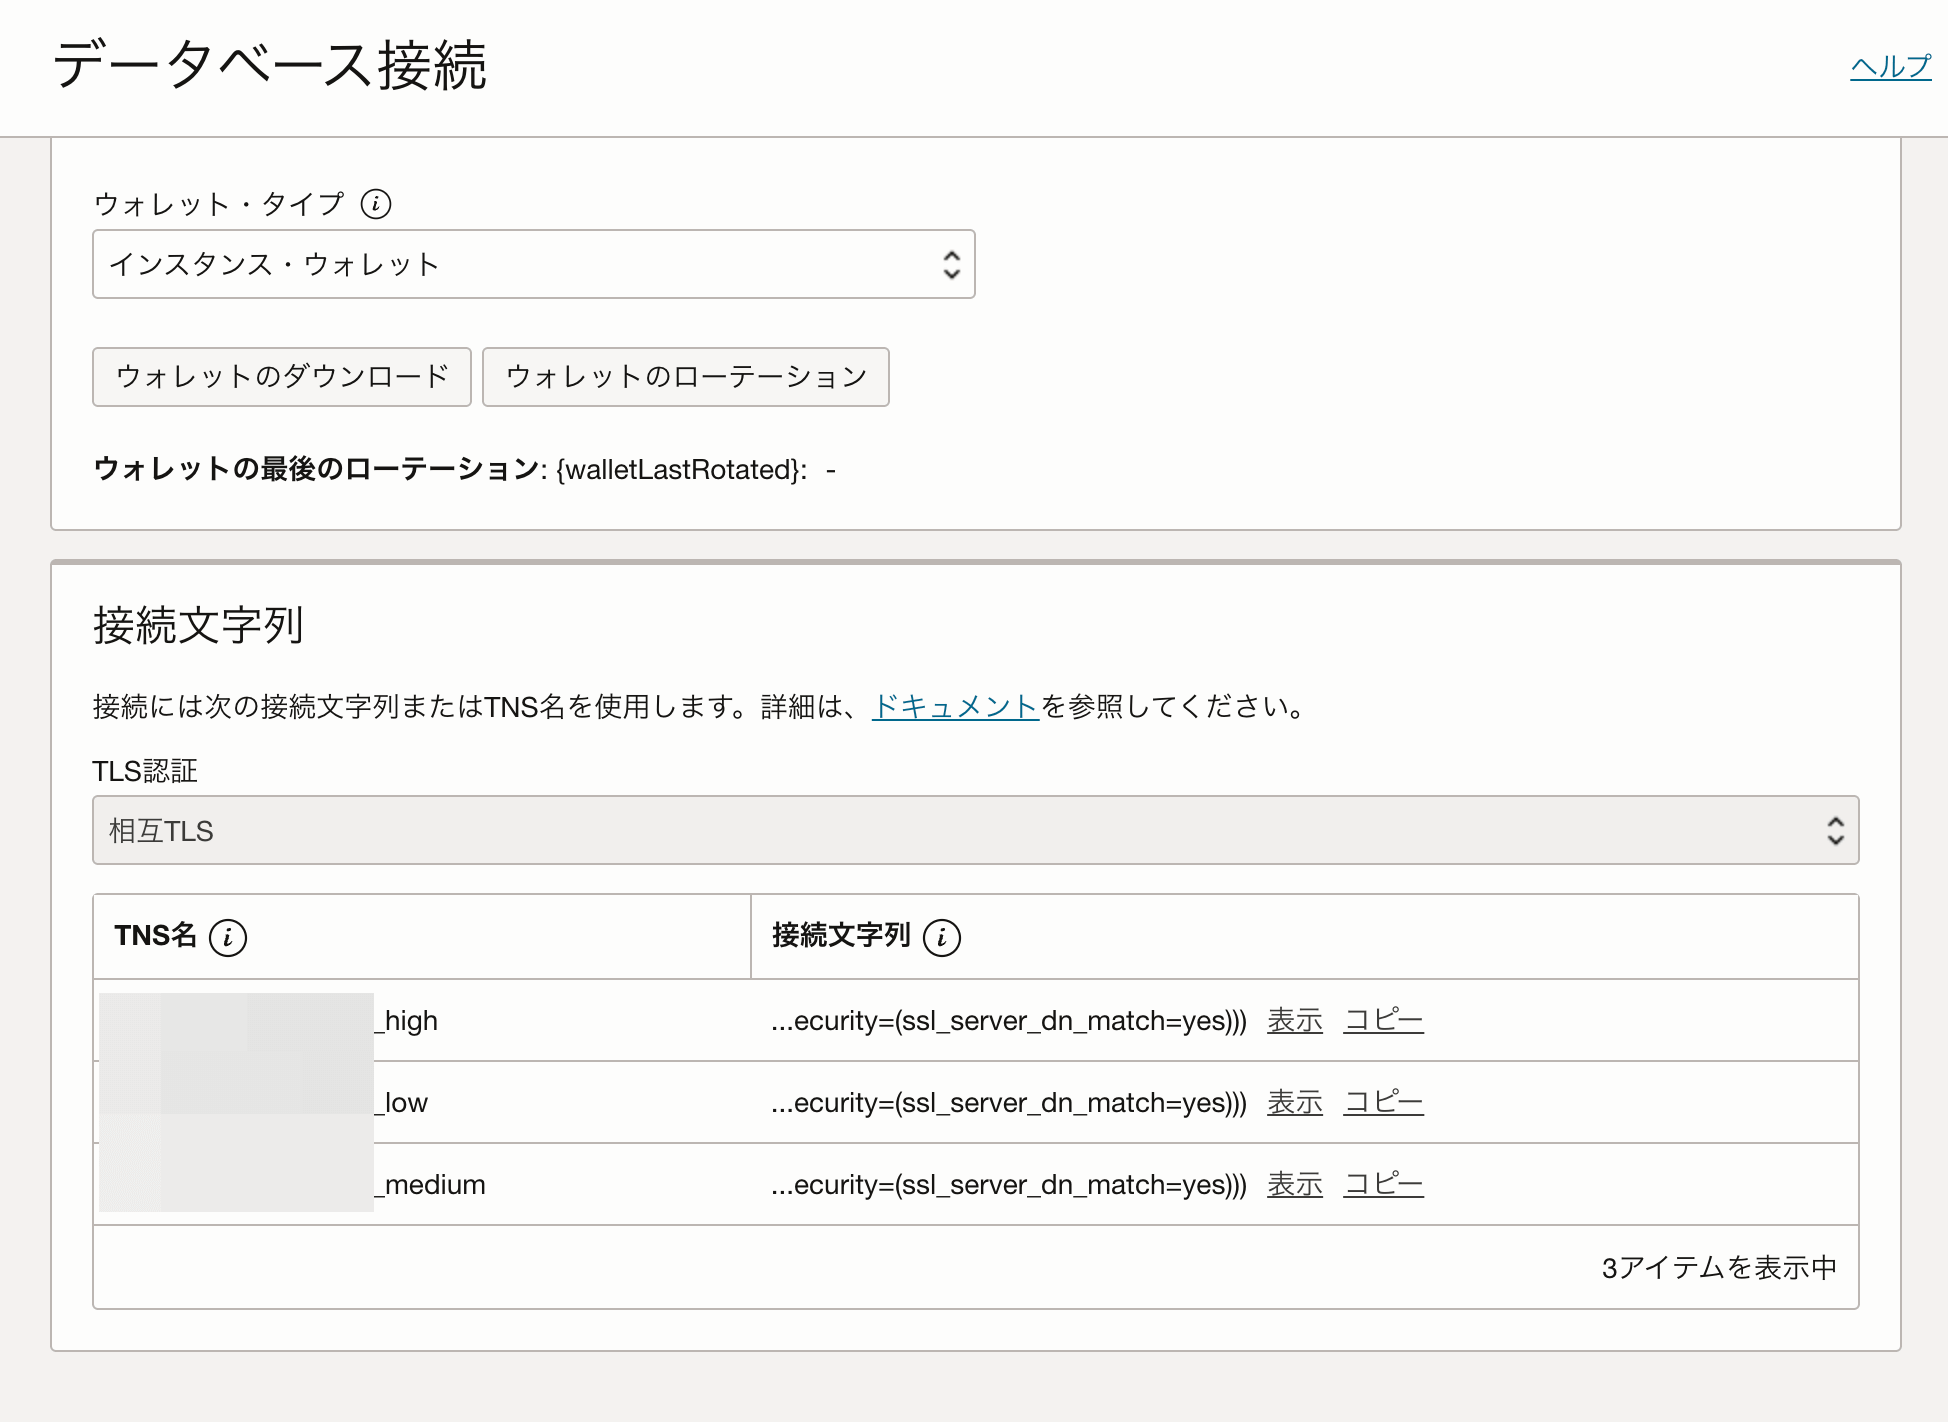Click the ウォレットのダウンロード button
This screenshot has width=1948, height=1422.
coord(282,377)
